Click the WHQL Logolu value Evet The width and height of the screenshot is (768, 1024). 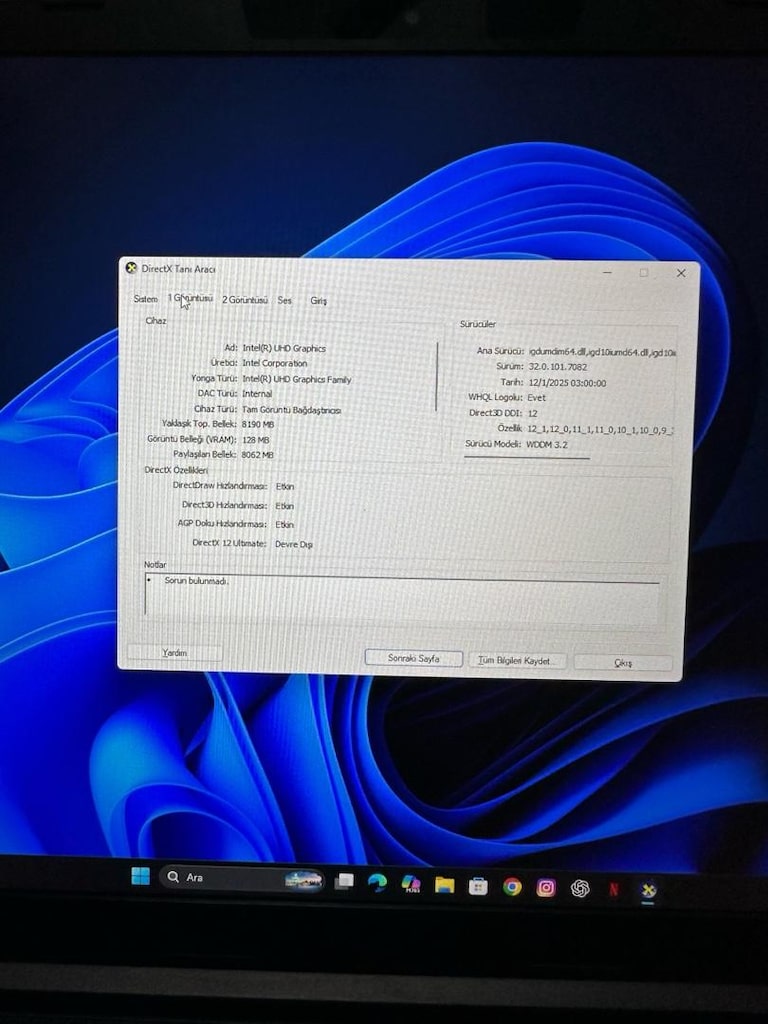pos(536,397)
